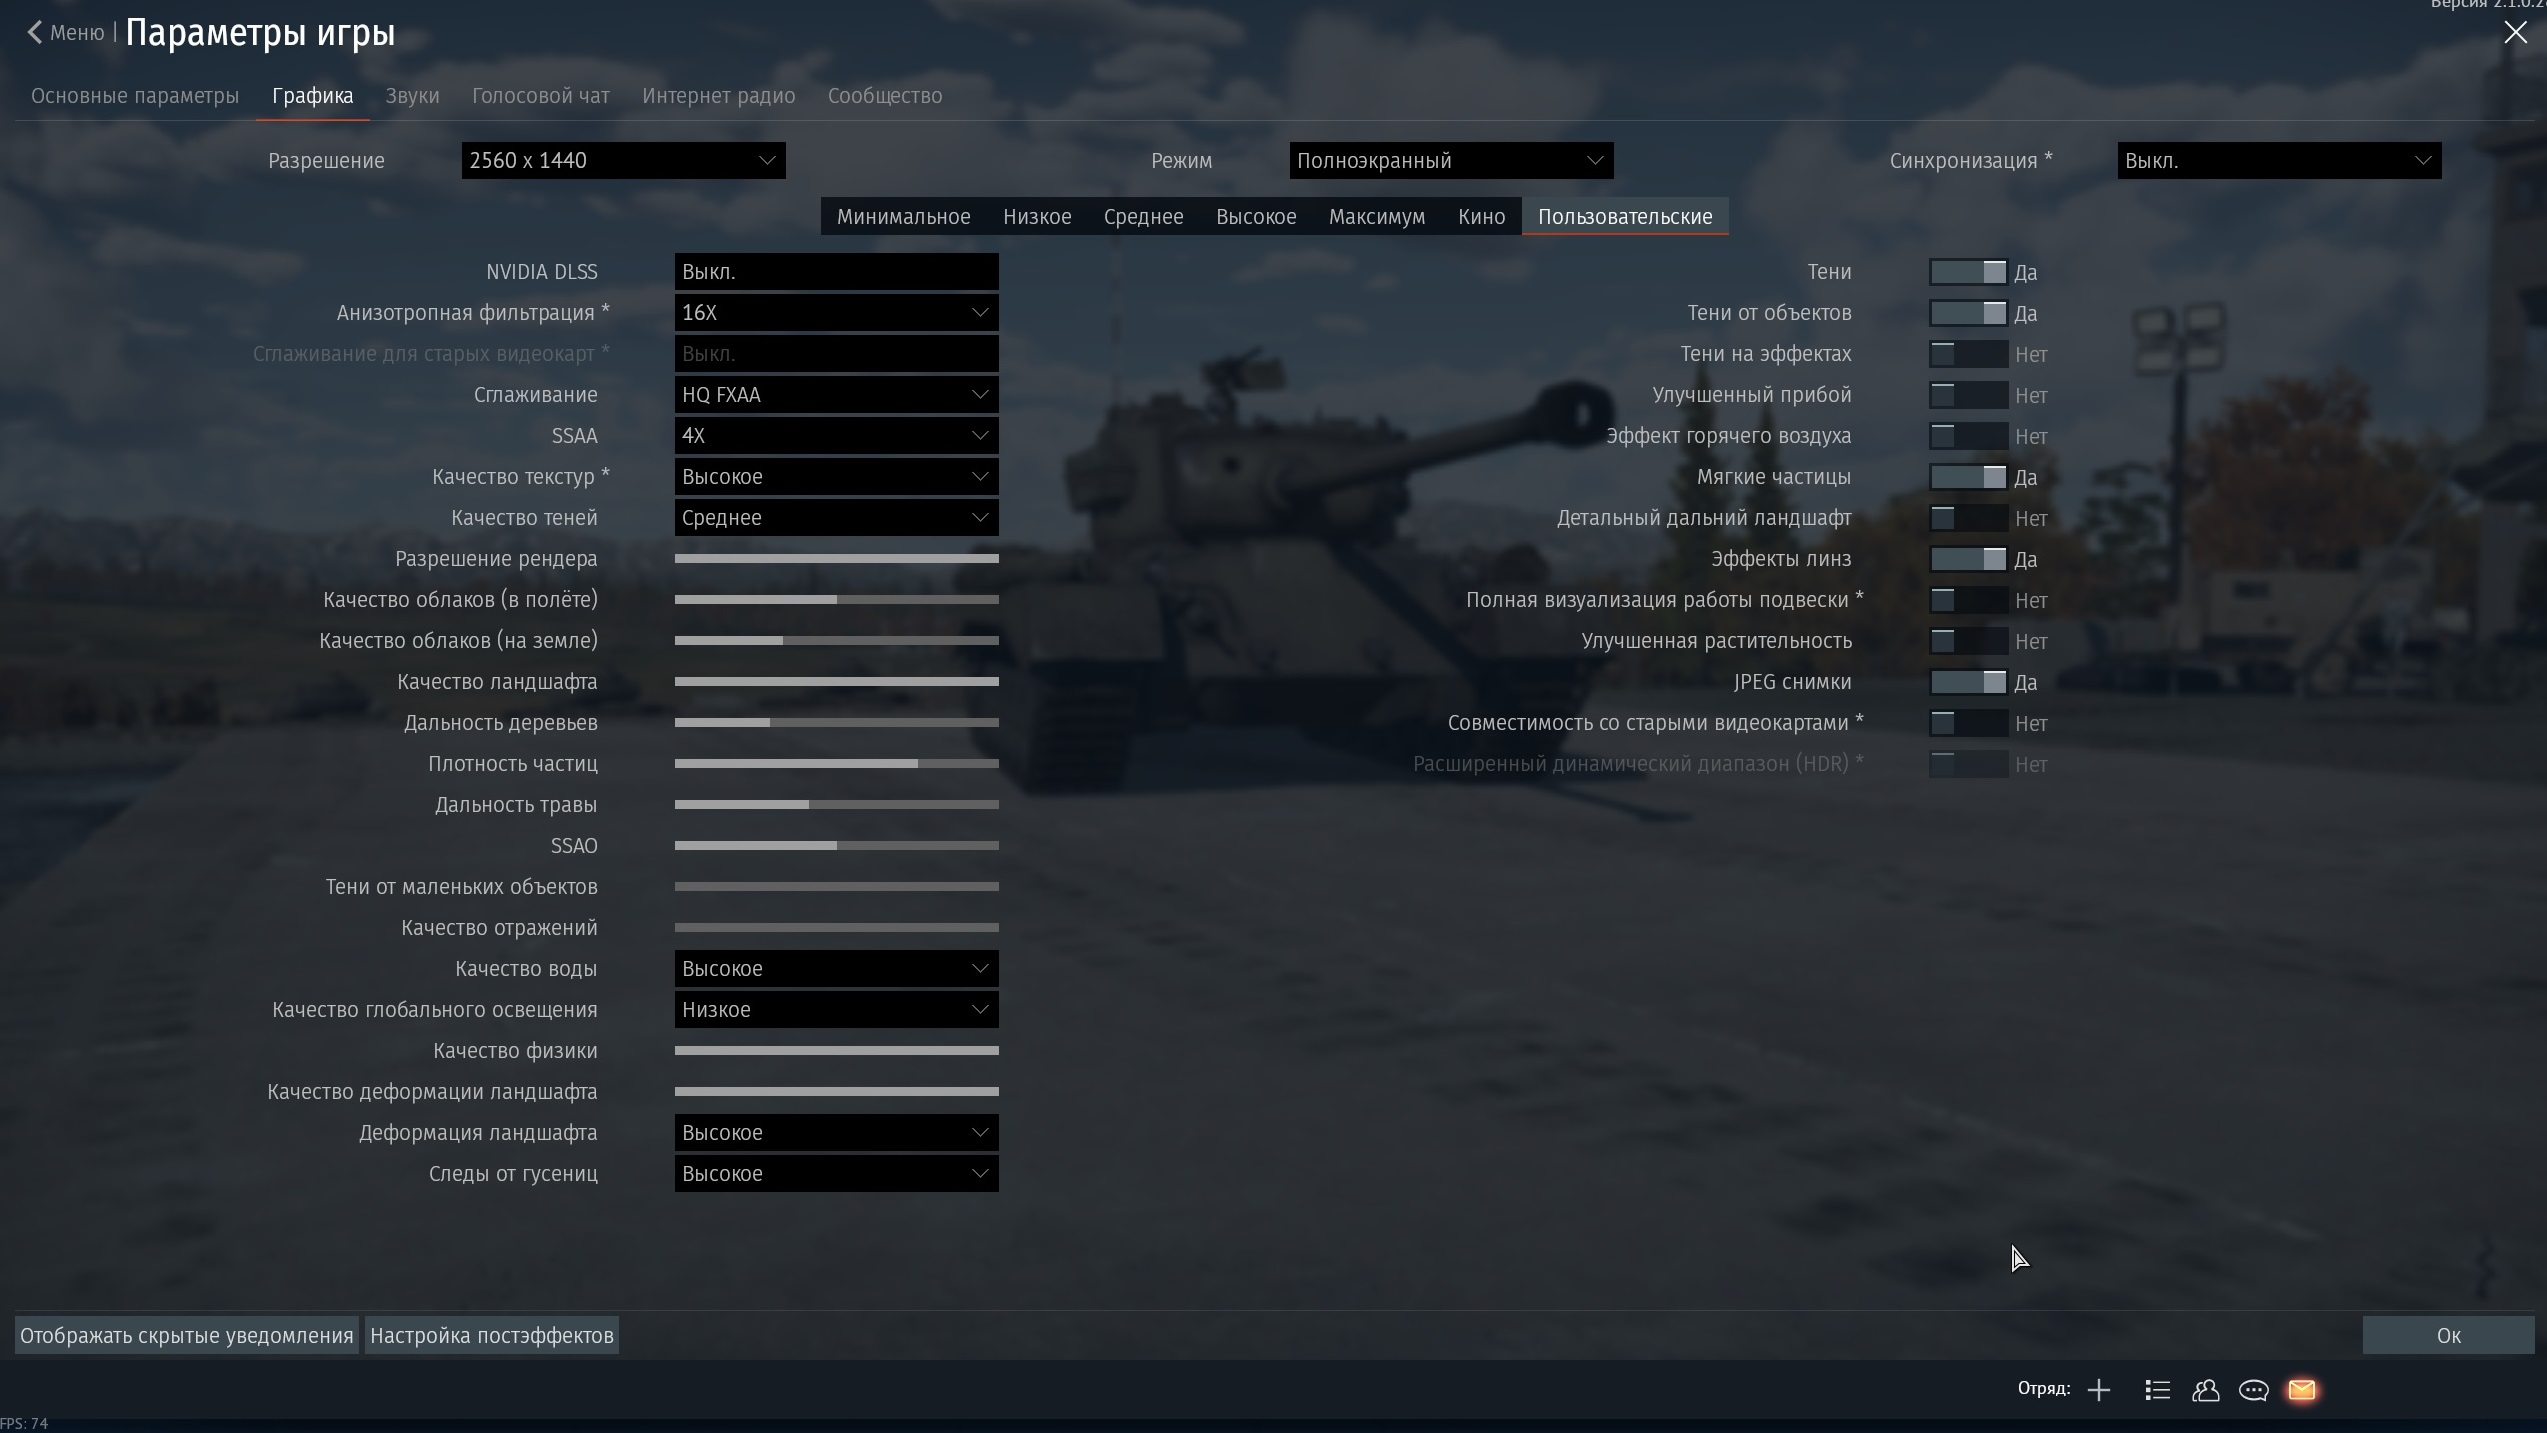This screenshot has width=2547, height=1433.
Task: Adjust the Дальность деревьев slider
Action: pos(836,722)
